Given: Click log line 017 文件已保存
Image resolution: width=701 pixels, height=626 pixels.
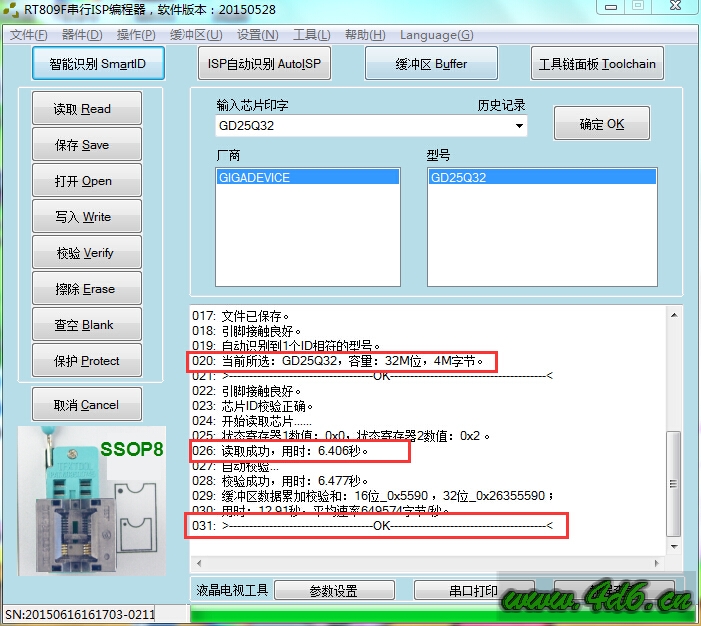Looking at the screenshot, I should point(241,316).
